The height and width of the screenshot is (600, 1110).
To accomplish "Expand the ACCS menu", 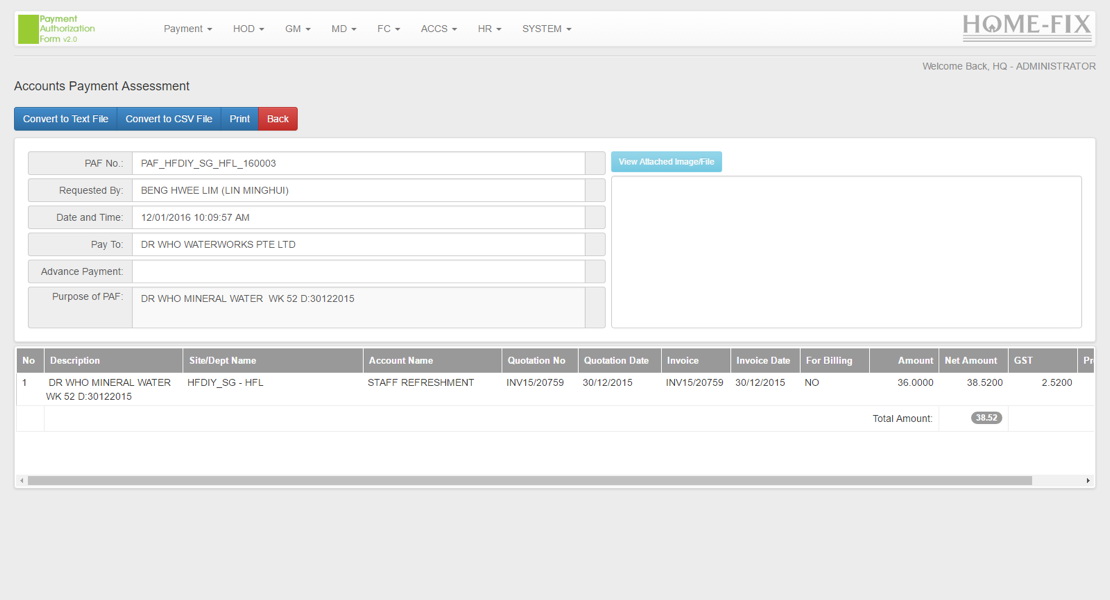I will click(437, 29).
